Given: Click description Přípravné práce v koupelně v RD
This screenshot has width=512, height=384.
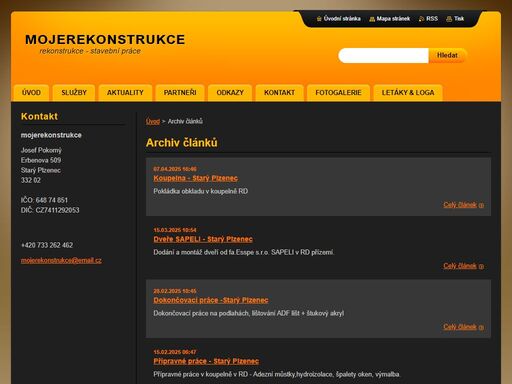Looking at the screenshot, I should (x=277, y=374).
